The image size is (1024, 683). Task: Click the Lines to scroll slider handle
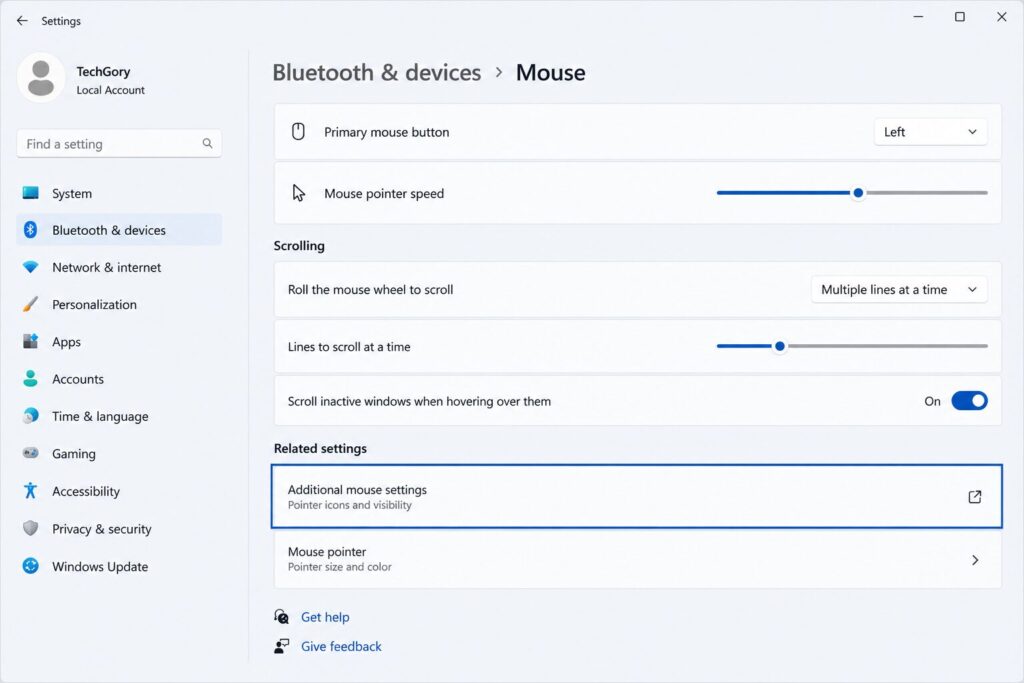click(779, 346)
